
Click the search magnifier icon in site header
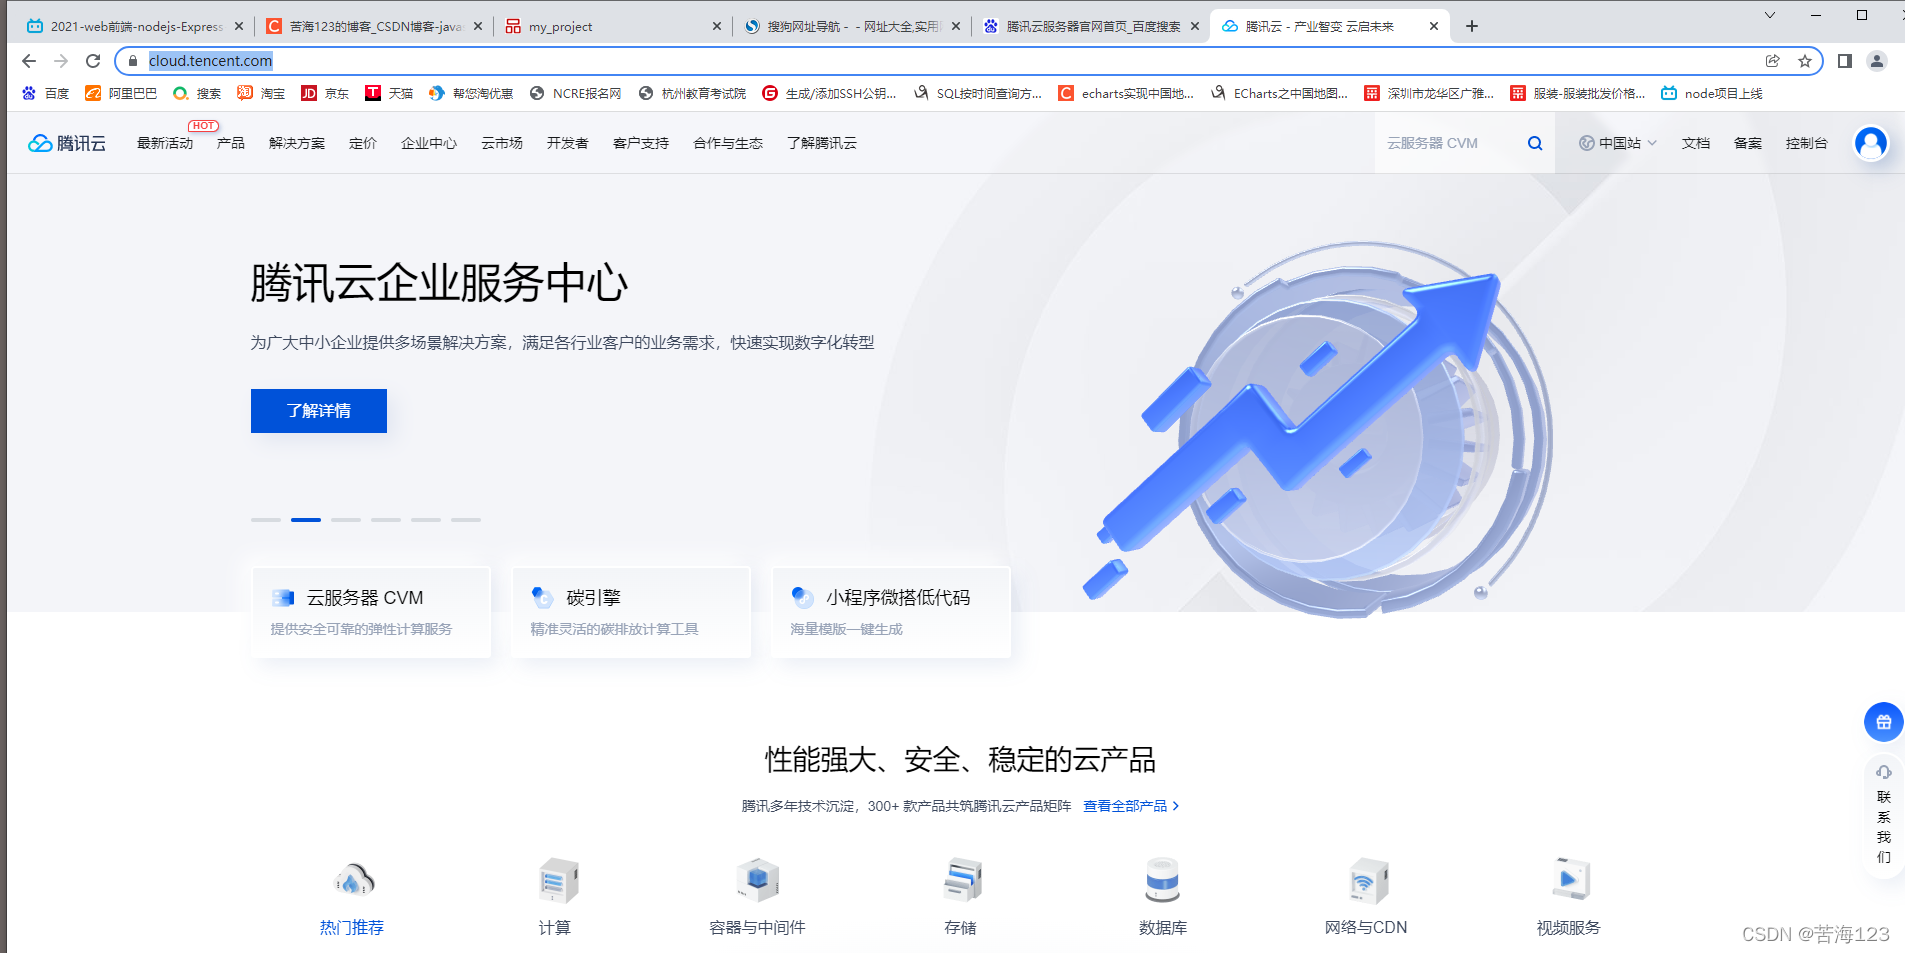click(x=1535, y=143)
